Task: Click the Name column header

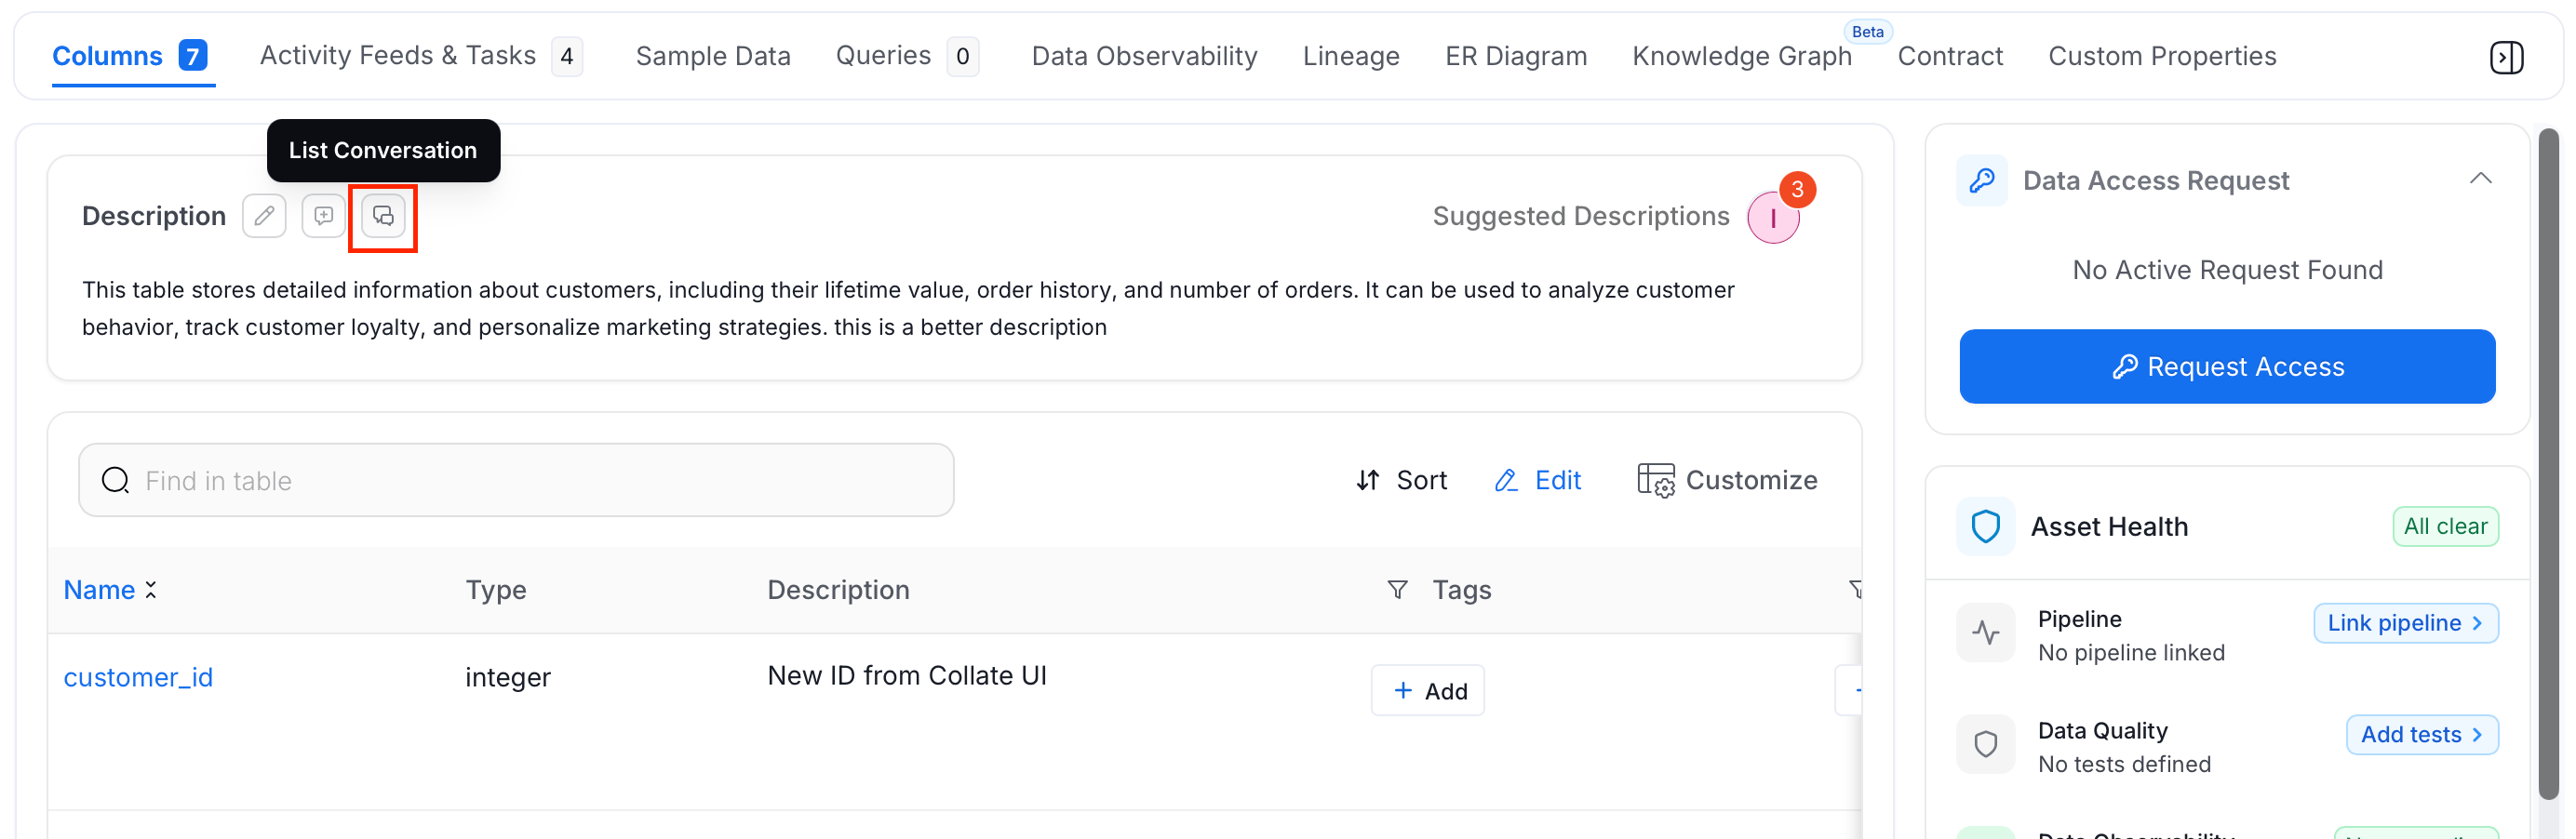Action: [x=99, y=590]
